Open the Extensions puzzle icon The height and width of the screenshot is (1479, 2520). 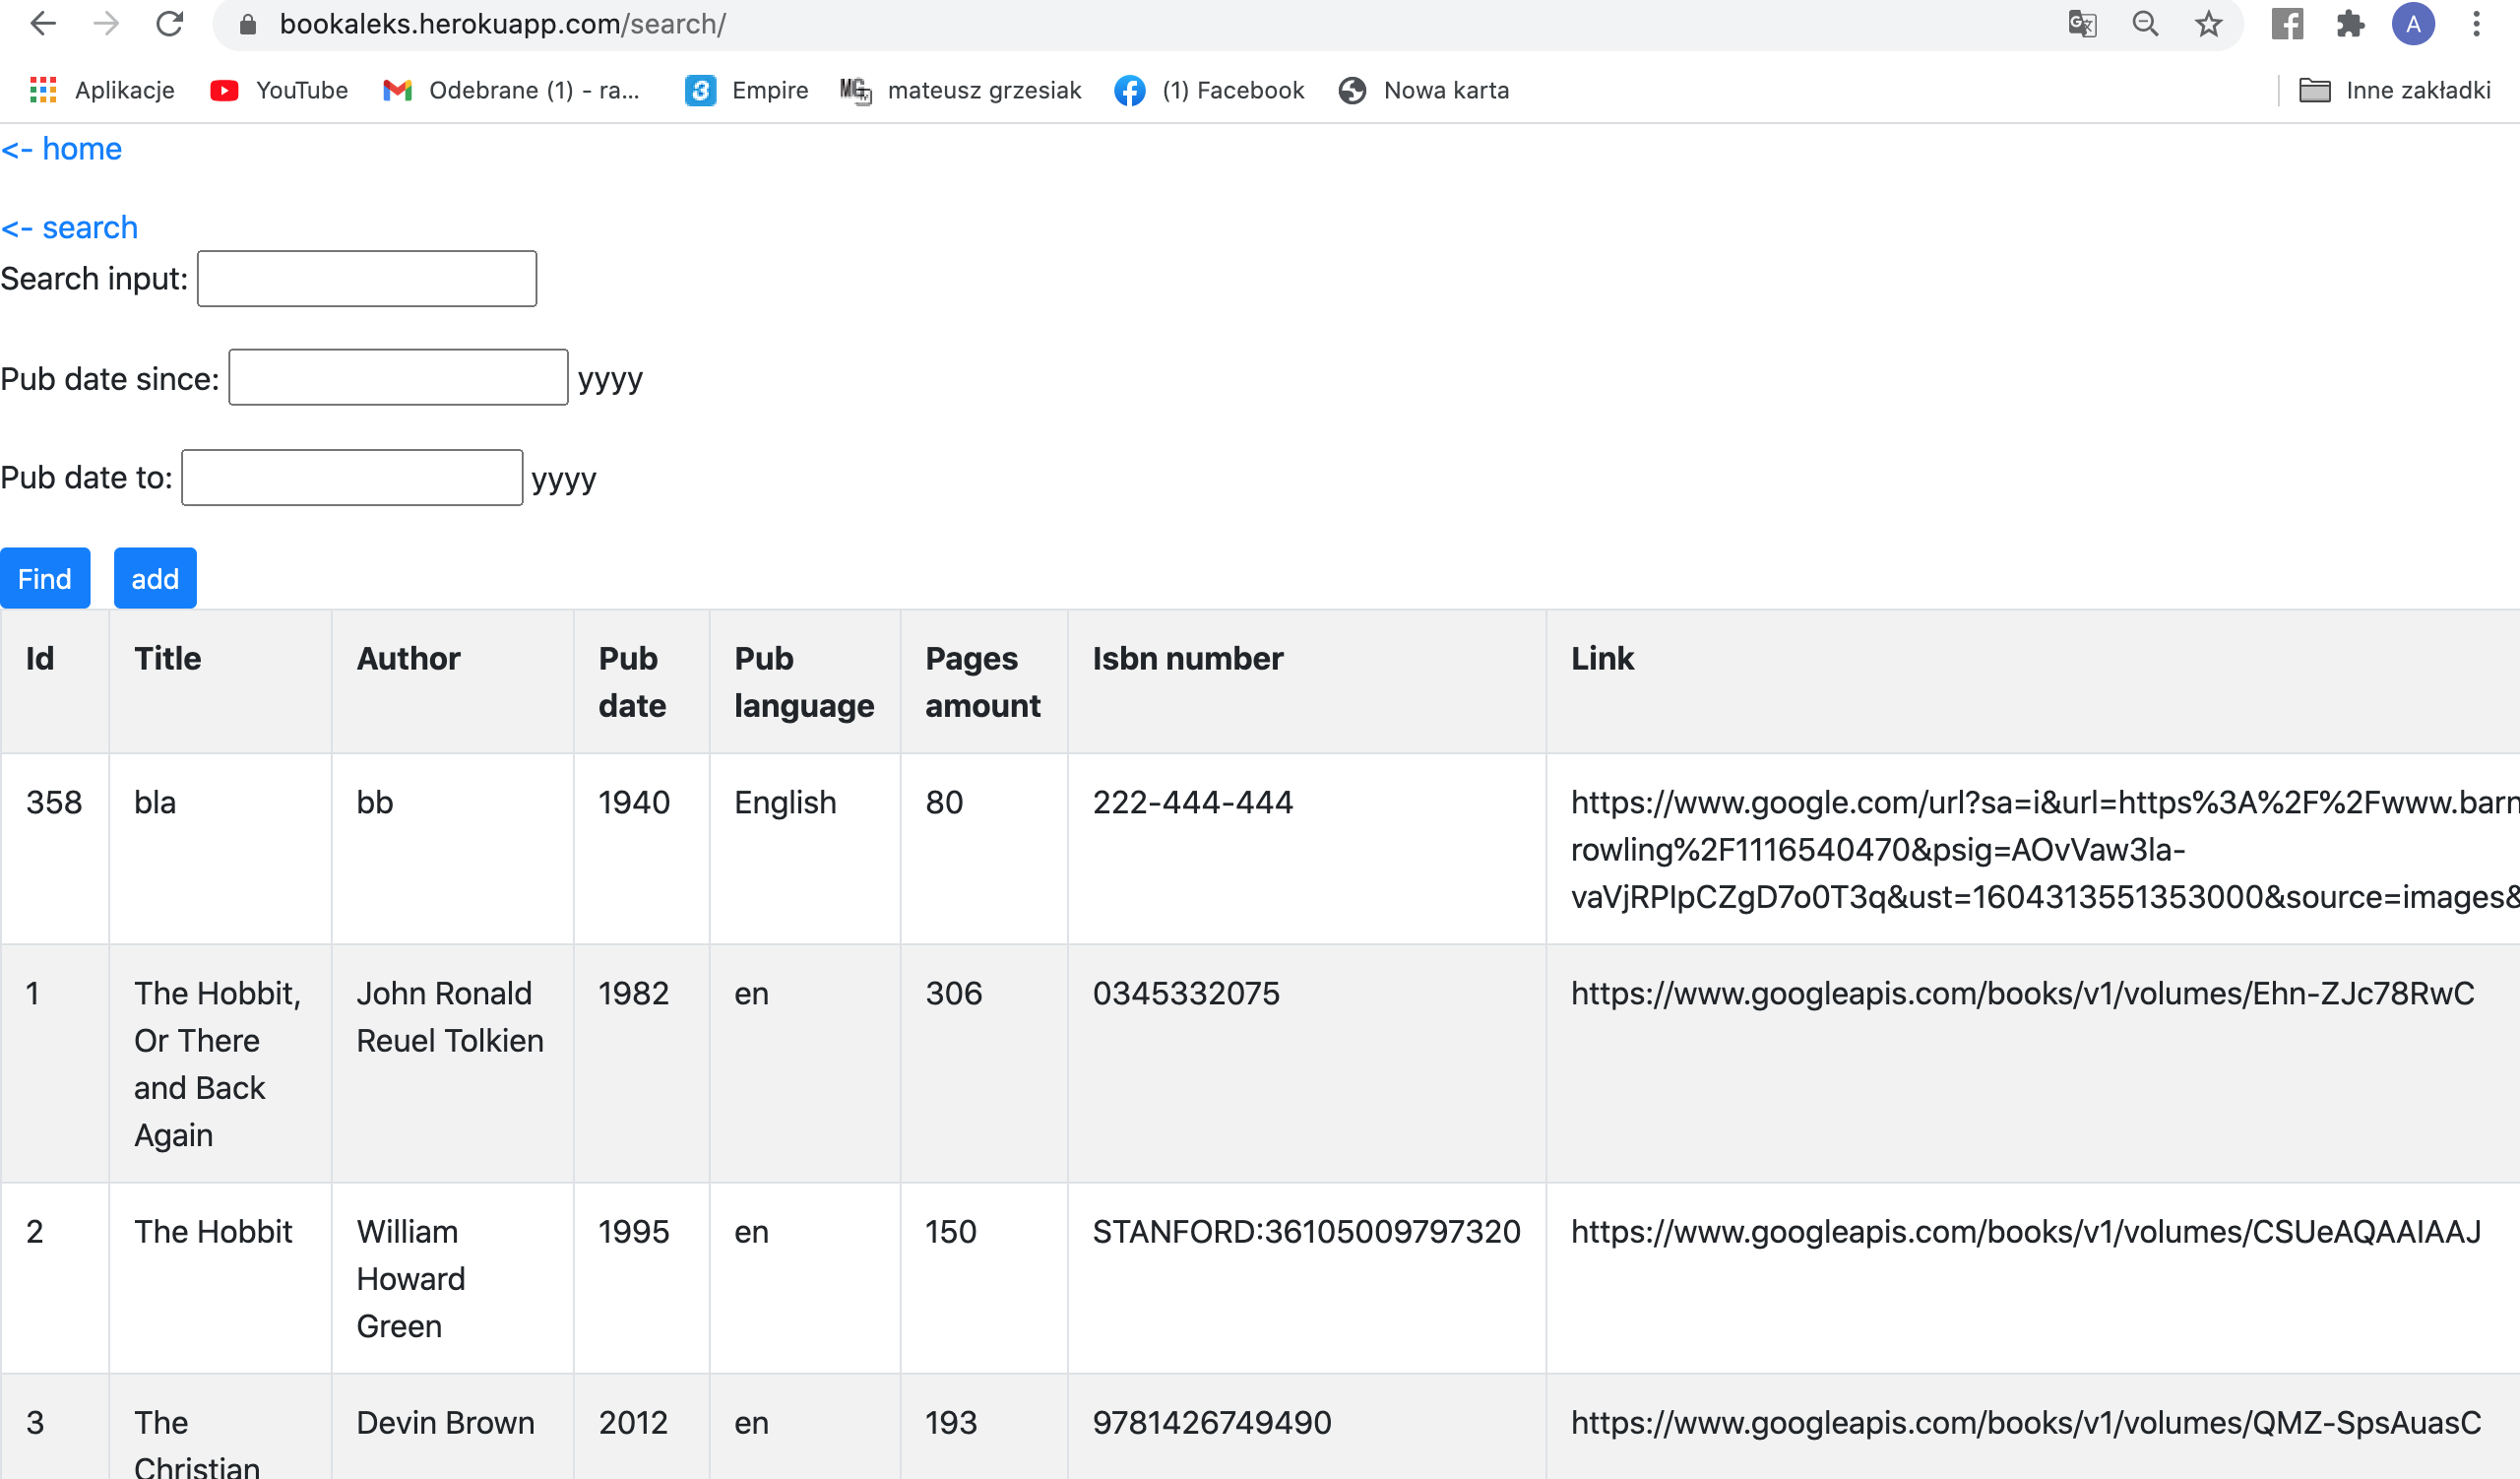tap(2350, 23)
